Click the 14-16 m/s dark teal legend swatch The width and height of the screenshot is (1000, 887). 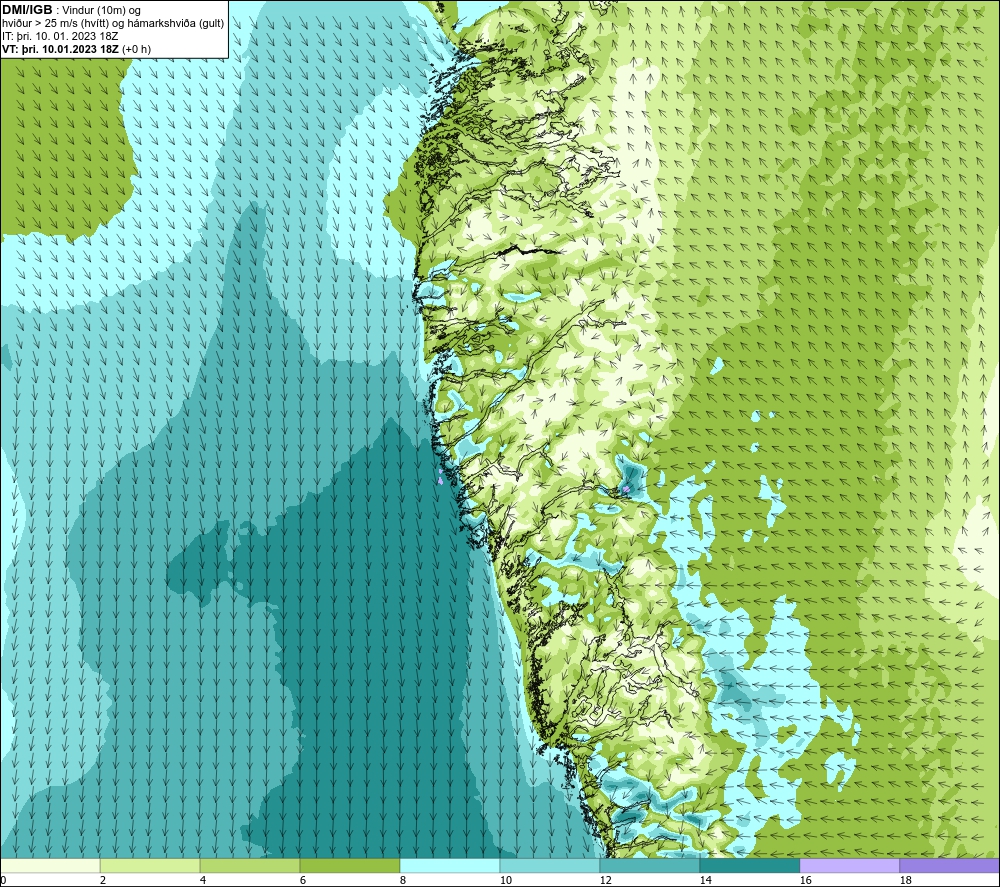(x=749, y=865)
